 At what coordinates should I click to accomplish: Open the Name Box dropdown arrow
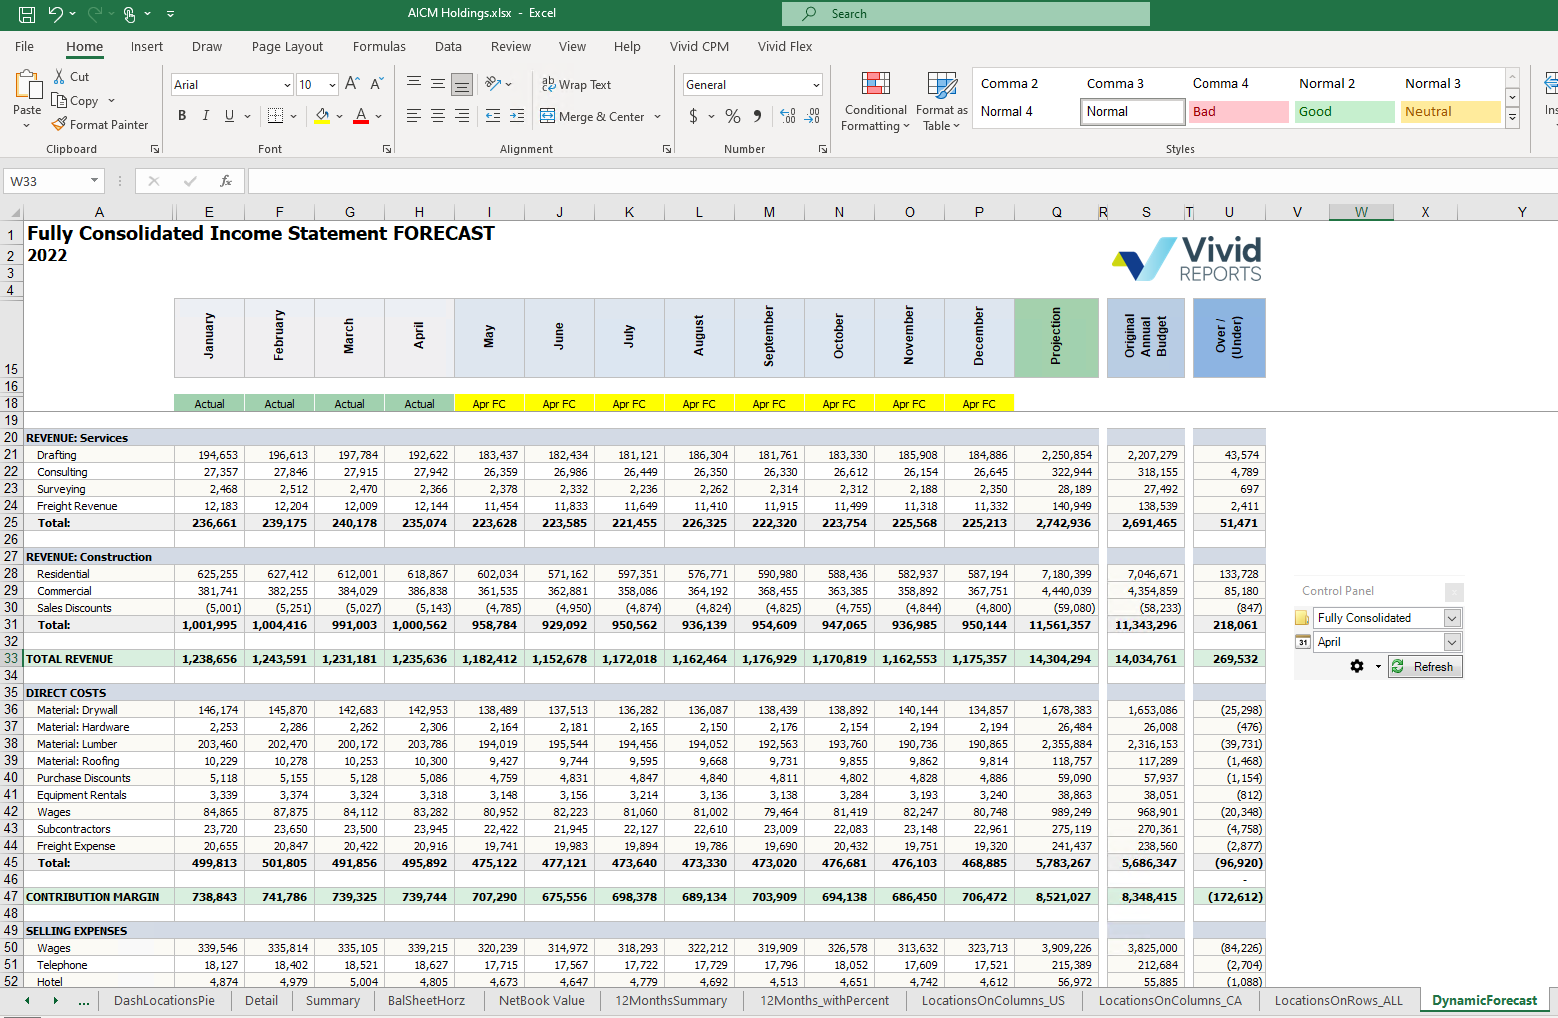(x=95, y=181)
